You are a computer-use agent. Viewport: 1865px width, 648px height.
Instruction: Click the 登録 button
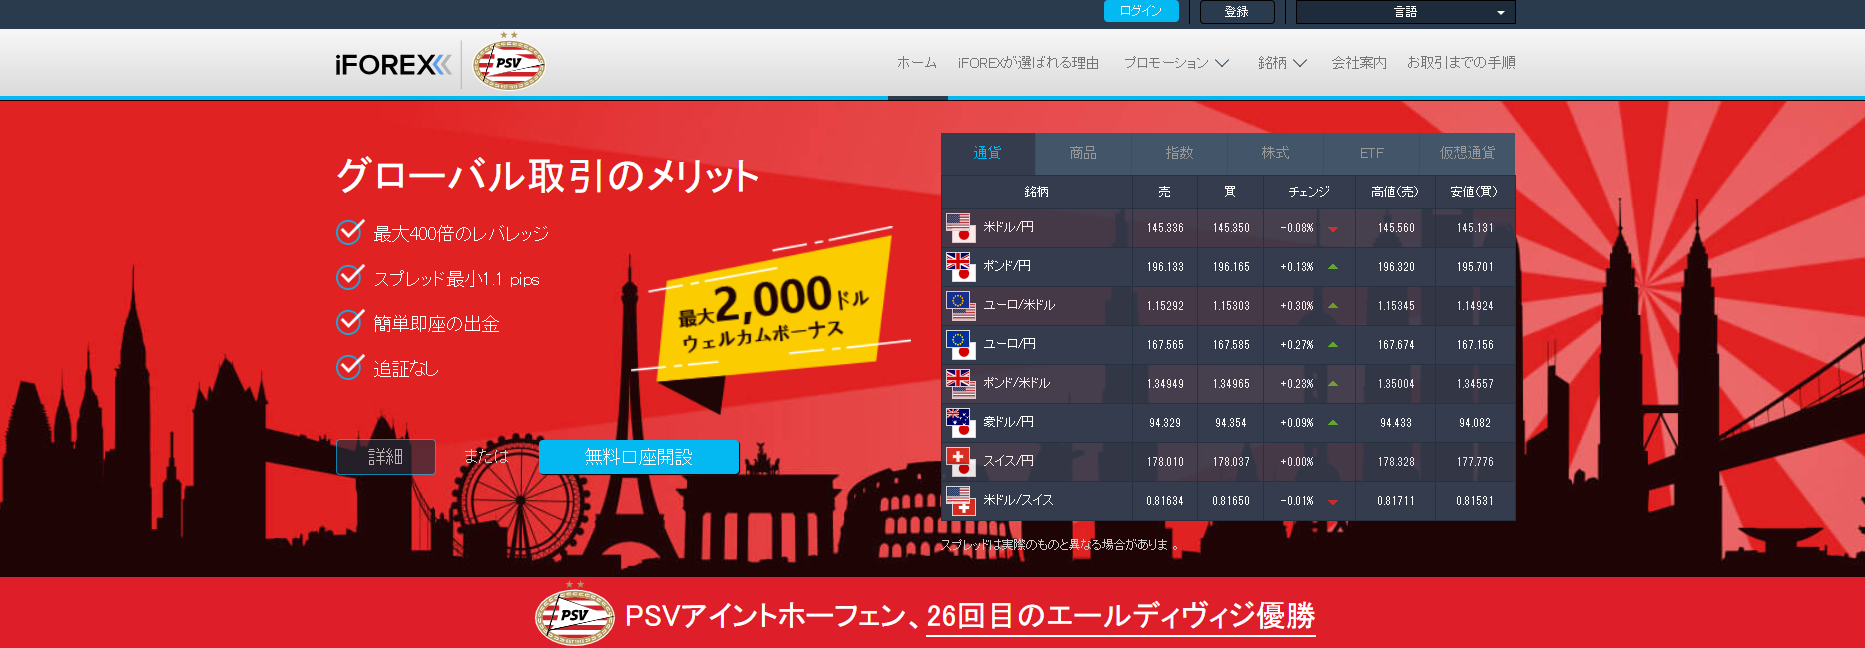[x=1237, y=12]
